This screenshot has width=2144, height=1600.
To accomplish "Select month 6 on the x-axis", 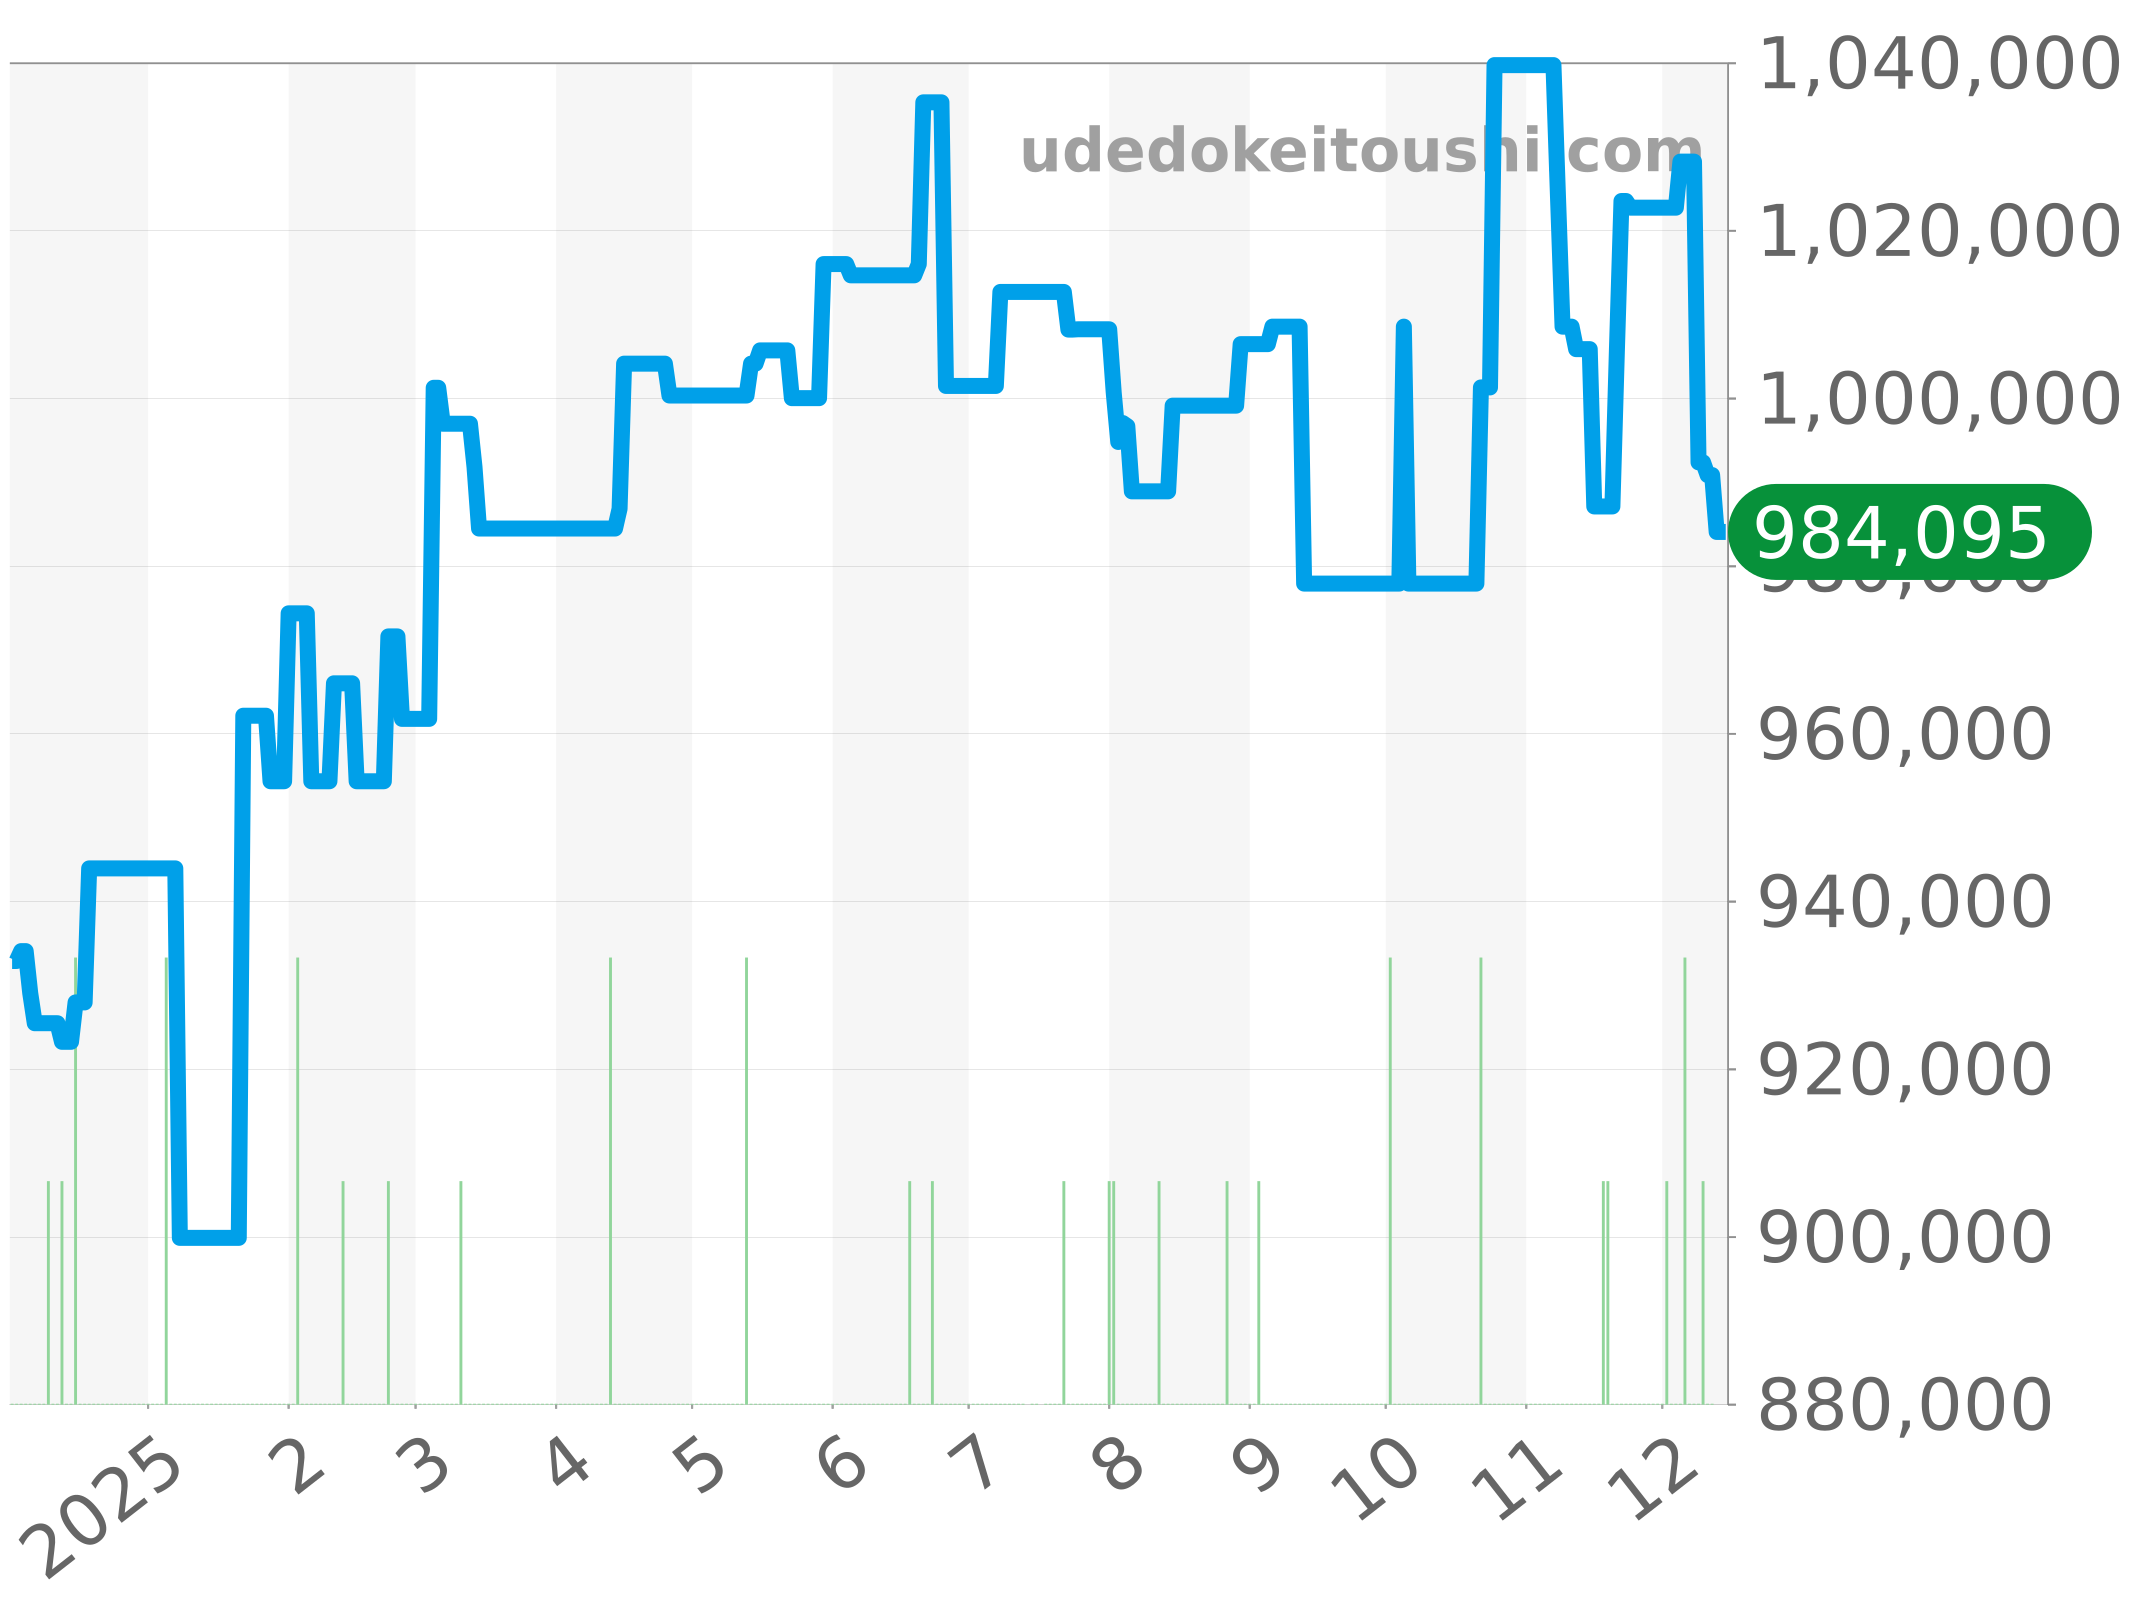I will [x=842, y=1466].
